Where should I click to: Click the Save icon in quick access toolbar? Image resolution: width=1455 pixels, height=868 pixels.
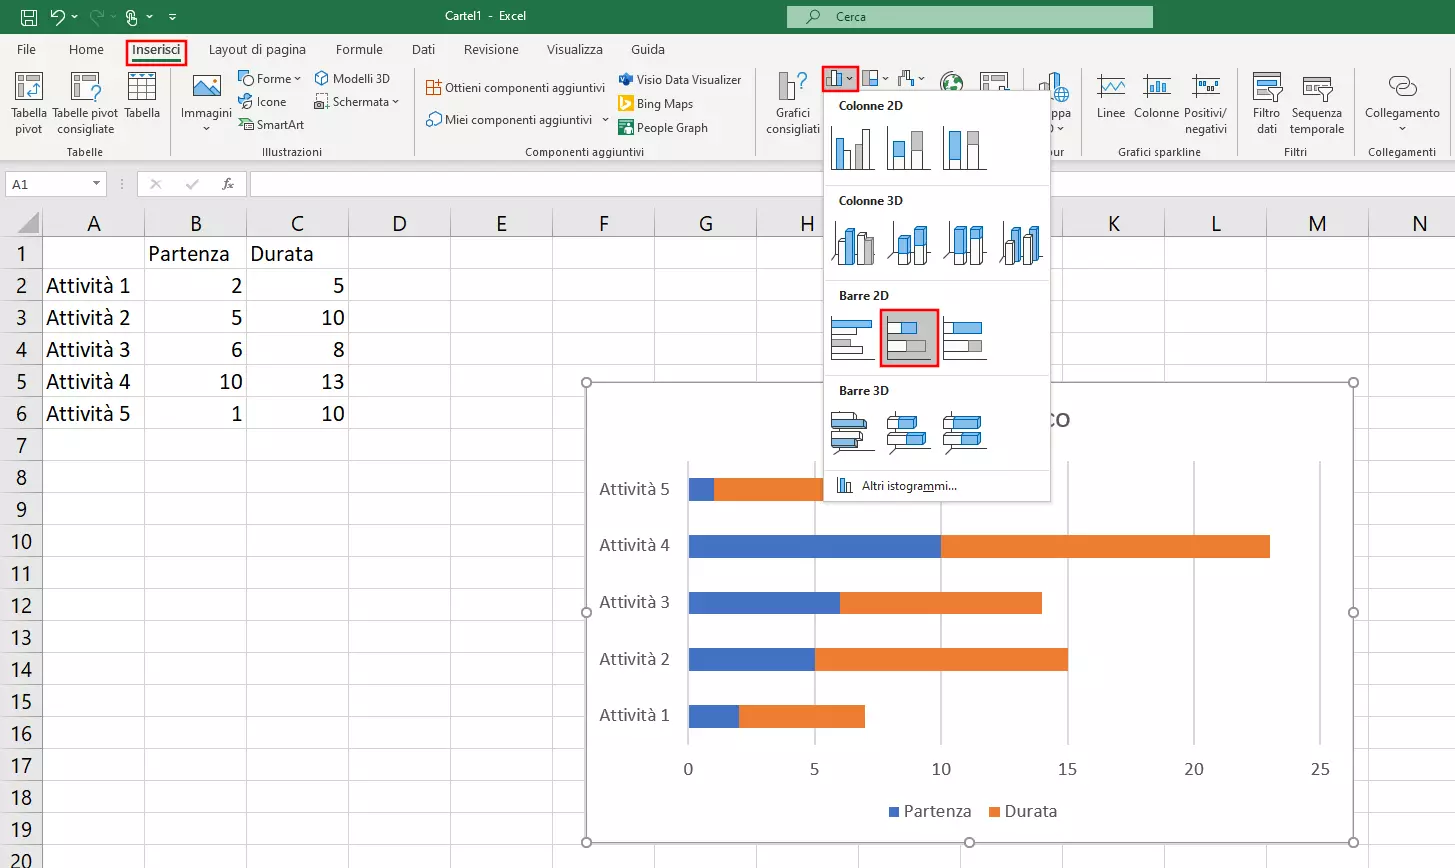[x=29, y=16]
